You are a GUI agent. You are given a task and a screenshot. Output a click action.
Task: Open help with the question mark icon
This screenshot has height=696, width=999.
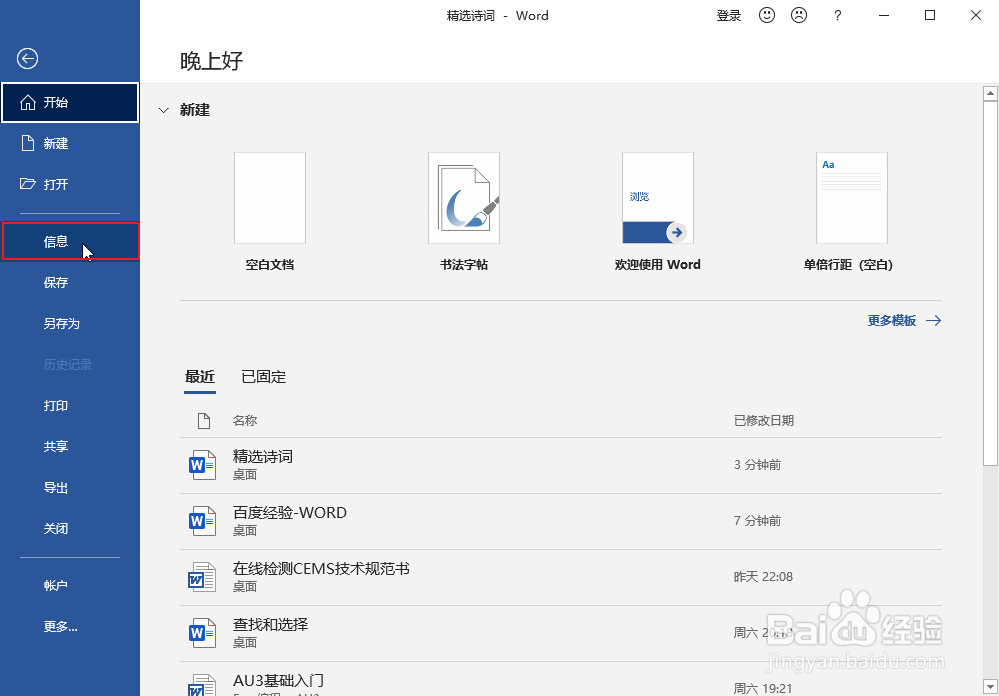pos(838,15)
